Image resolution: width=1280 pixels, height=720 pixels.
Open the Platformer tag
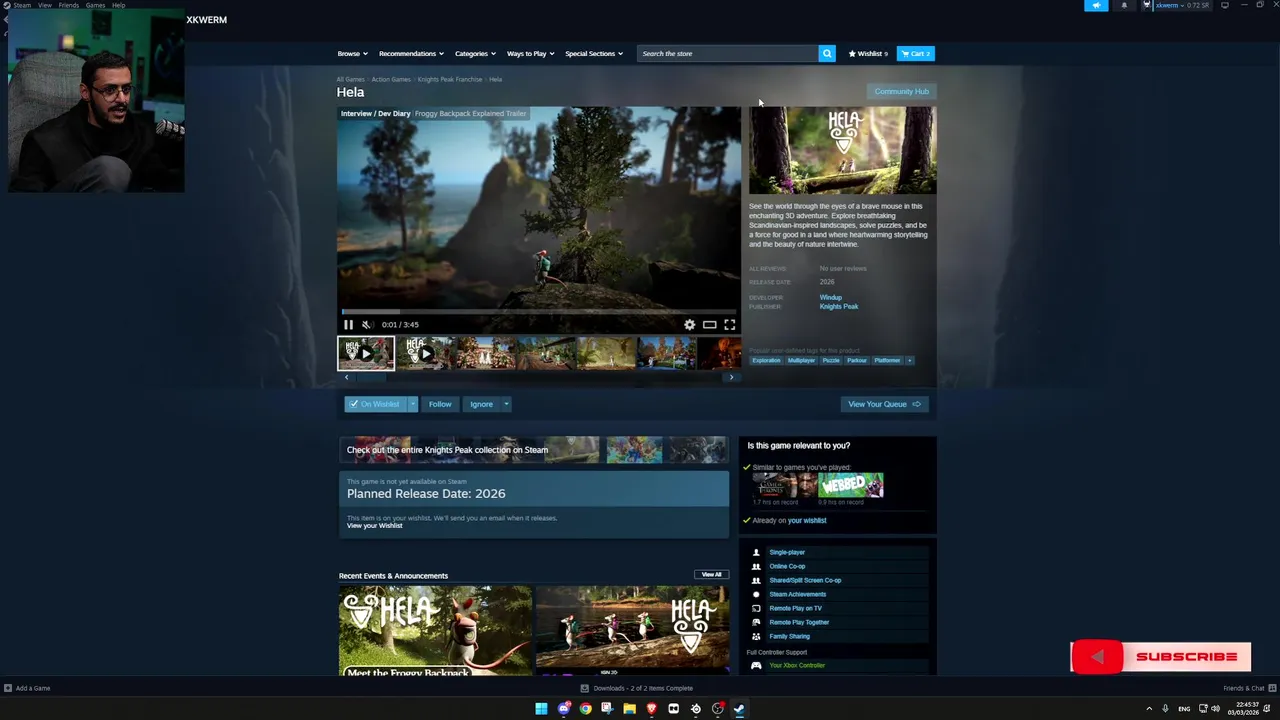pyautogui.click(x=887, y=360)
